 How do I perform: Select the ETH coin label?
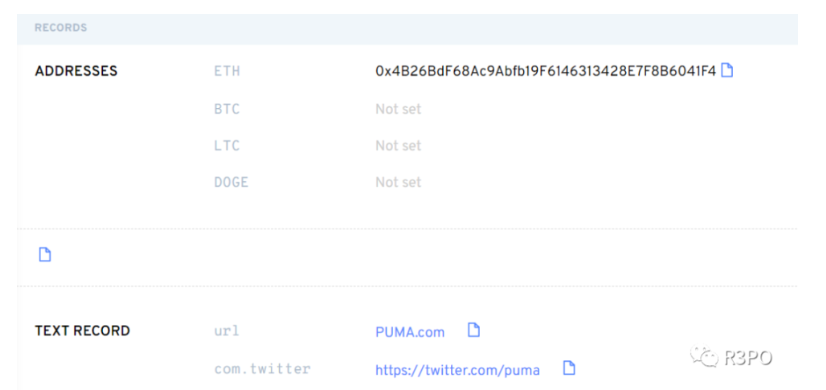227,71
